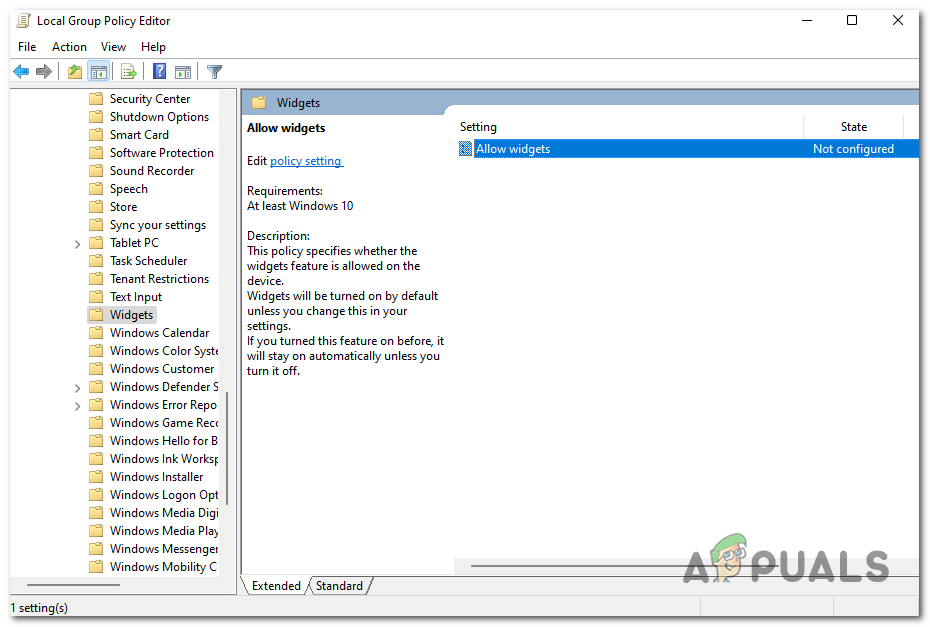Click the Not configured state cell

[853, 148]
